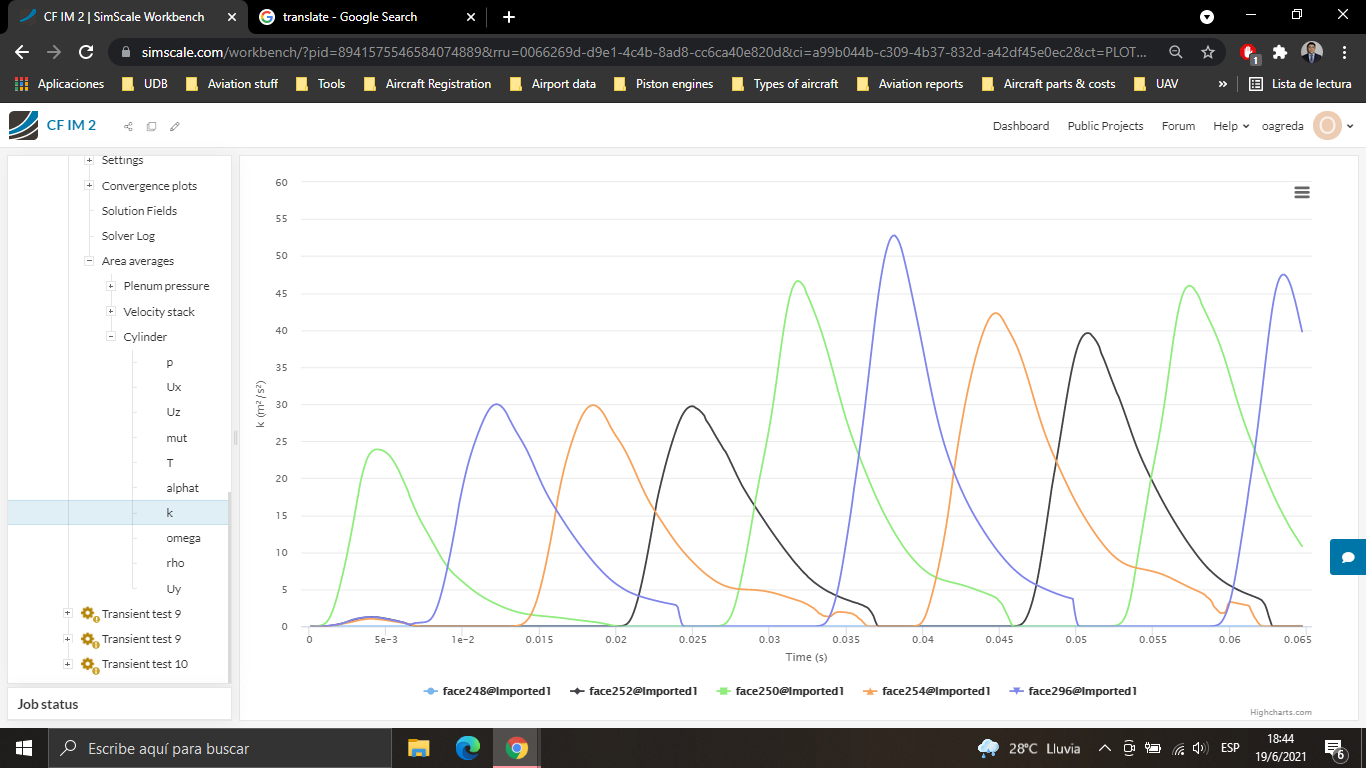This screenshot has width=1366, height=768.
Task: Open Microsoft Edge from the taskbar
Action: coord(467,748)
